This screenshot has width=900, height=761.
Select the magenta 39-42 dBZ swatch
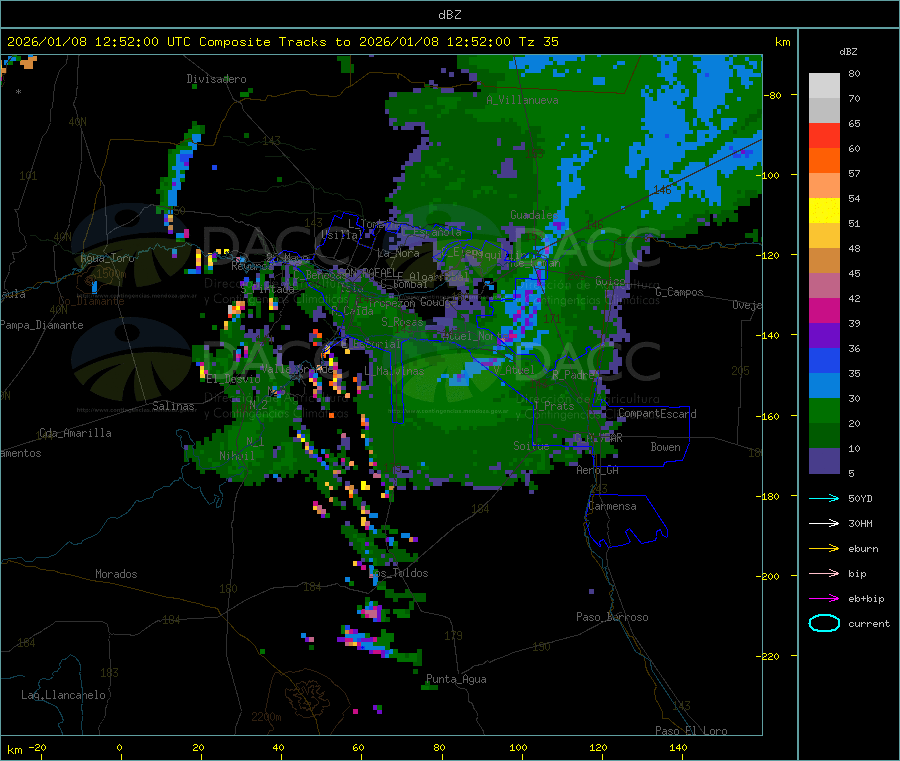tap(824, 310)
